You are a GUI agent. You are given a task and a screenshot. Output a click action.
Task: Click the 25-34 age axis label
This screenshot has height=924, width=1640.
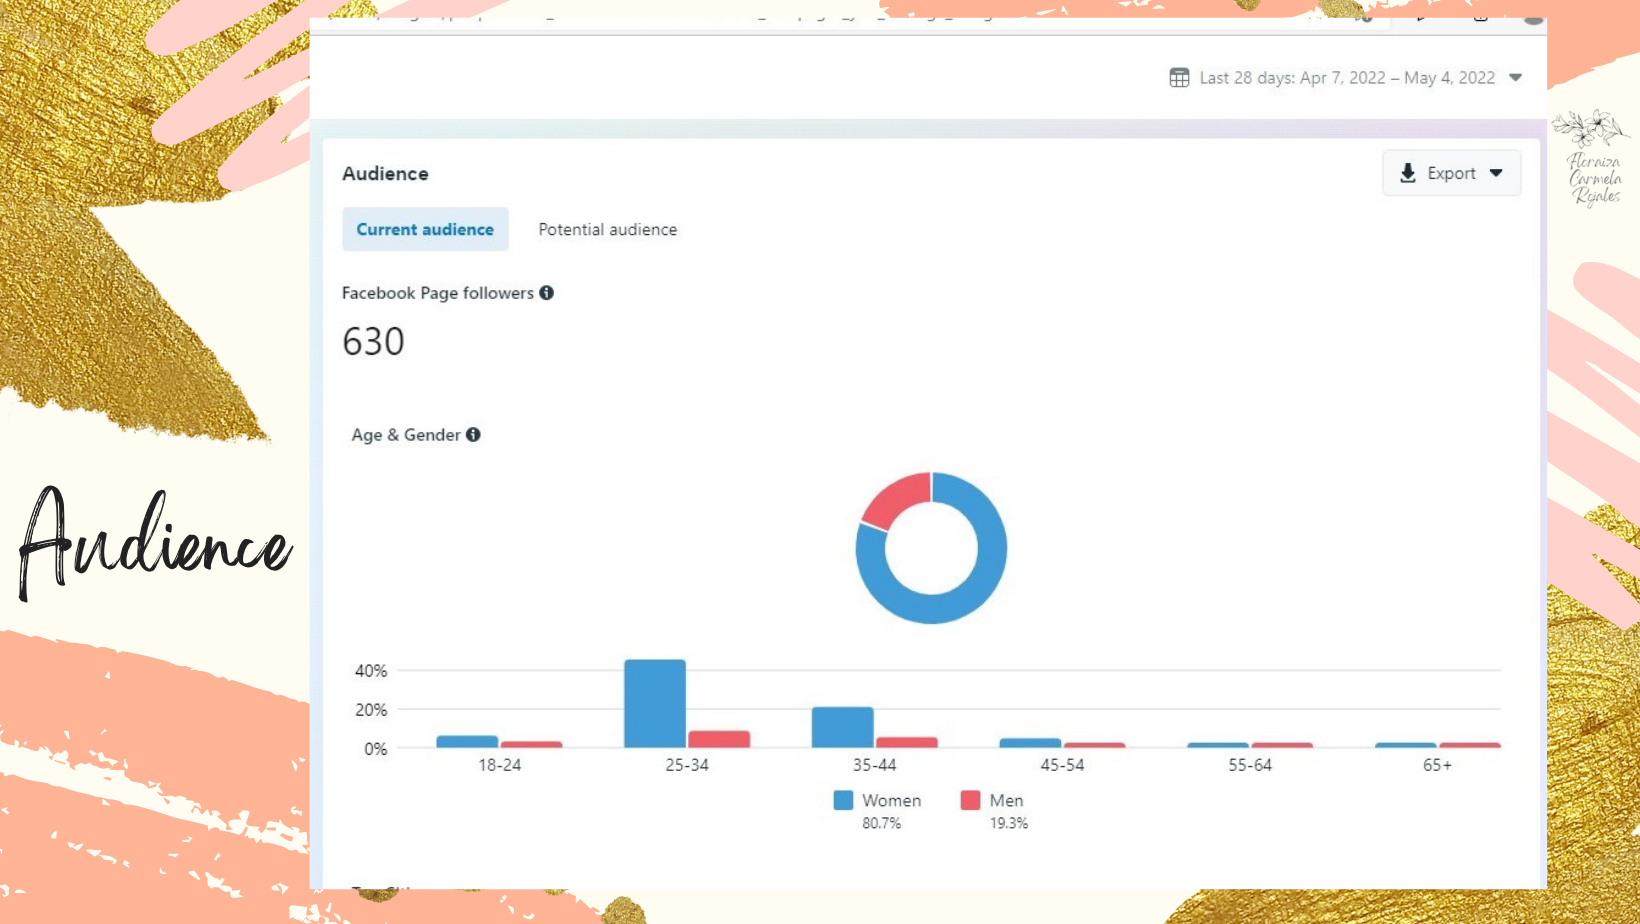pyautogui.click(x=687, y=765)
